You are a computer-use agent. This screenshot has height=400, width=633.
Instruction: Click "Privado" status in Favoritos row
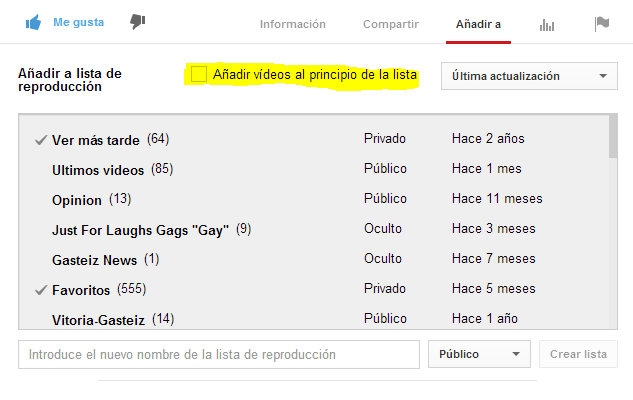pyautogui.click(x=385, y=288)
